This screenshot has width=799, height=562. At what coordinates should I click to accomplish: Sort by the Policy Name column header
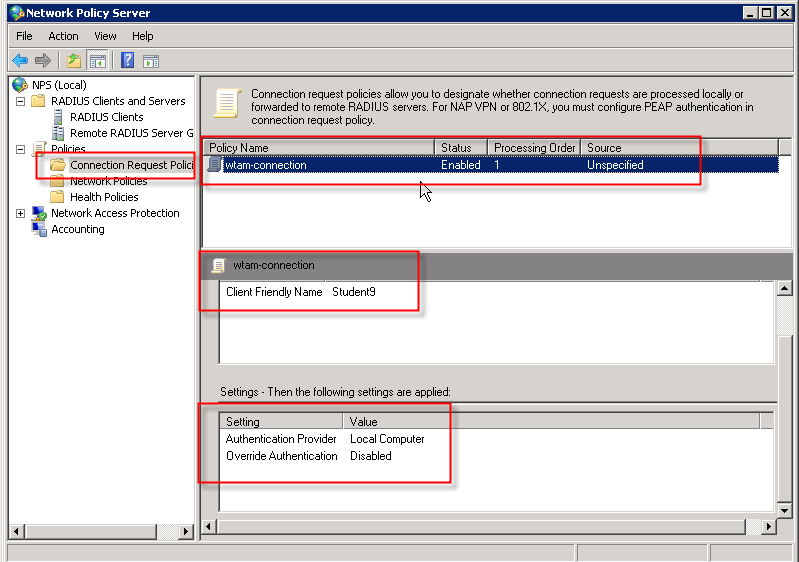(x=318, y=148)
